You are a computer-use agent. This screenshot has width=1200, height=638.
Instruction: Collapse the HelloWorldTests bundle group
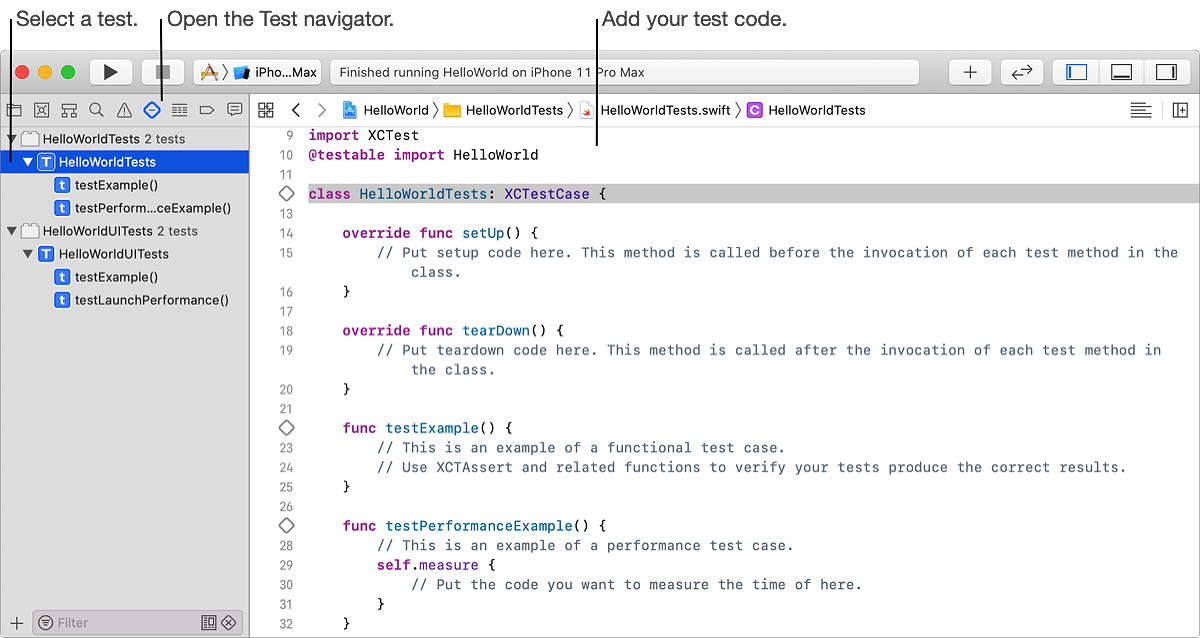coord(12,139)
